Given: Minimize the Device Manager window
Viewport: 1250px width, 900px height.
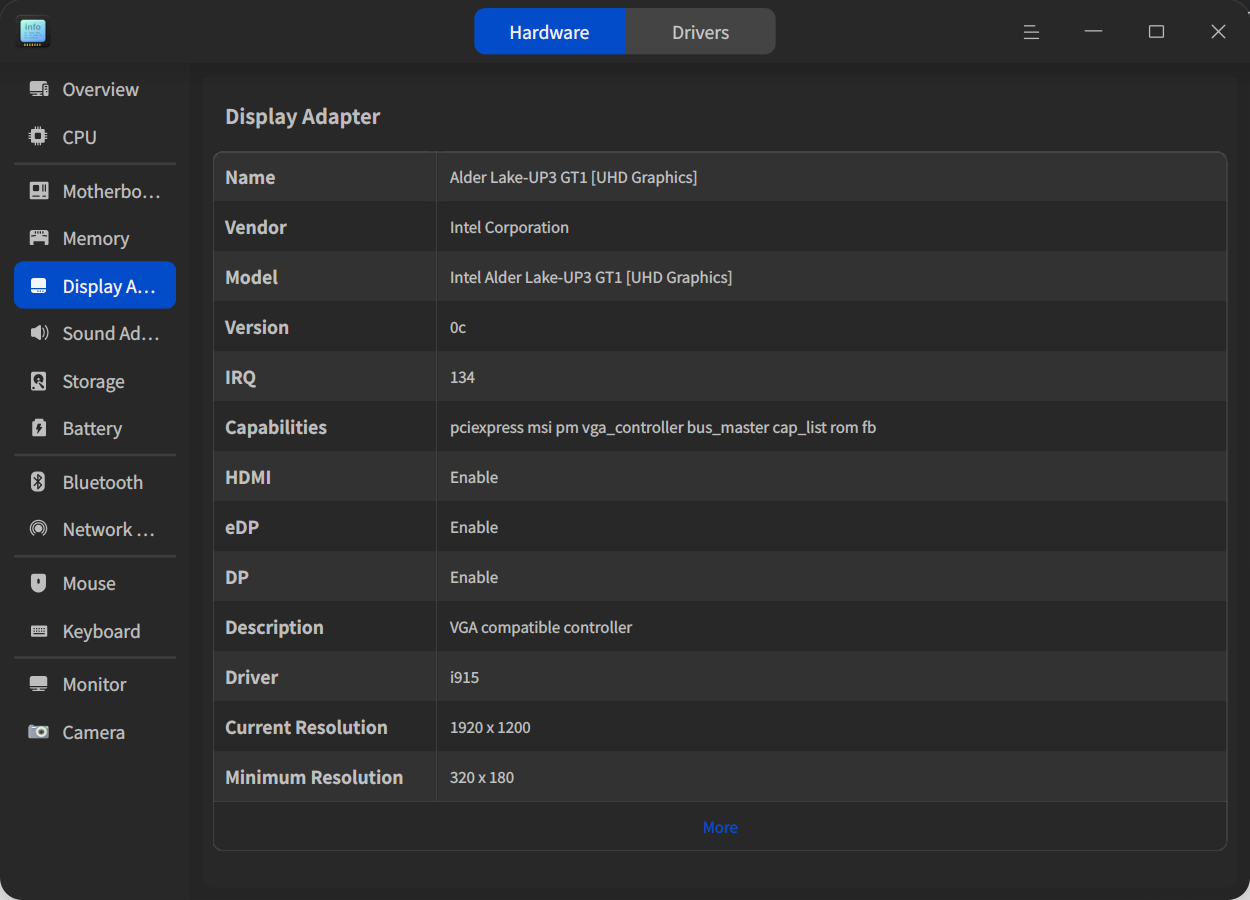Looking at the screenshot, I should click(x=1093, y=32).
